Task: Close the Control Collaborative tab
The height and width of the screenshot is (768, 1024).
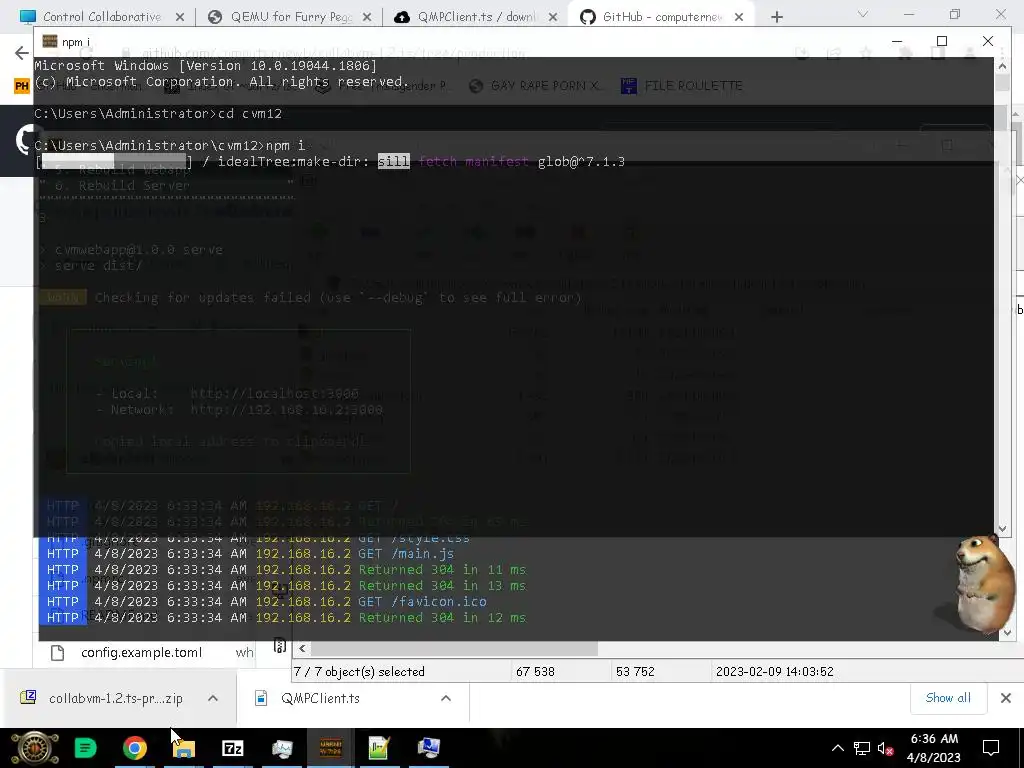Action: pos(180,17)
